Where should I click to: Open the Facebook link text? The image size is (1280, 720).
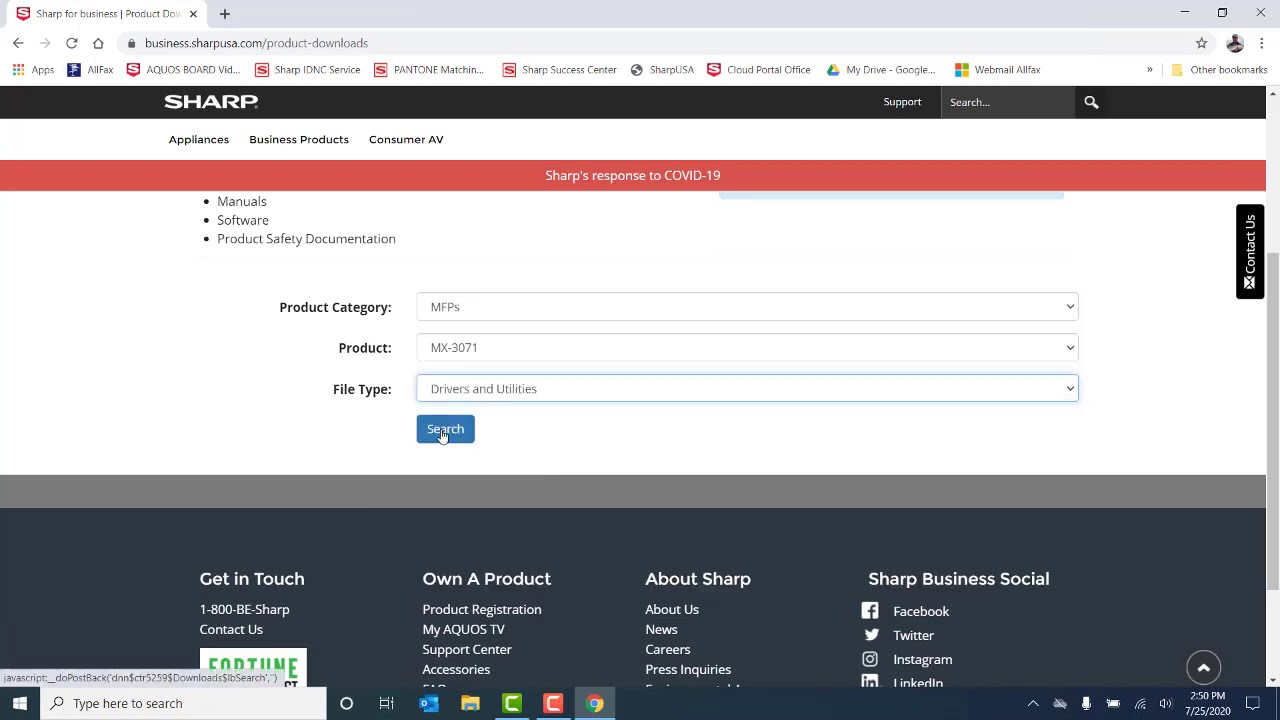[x=921, y=611]
